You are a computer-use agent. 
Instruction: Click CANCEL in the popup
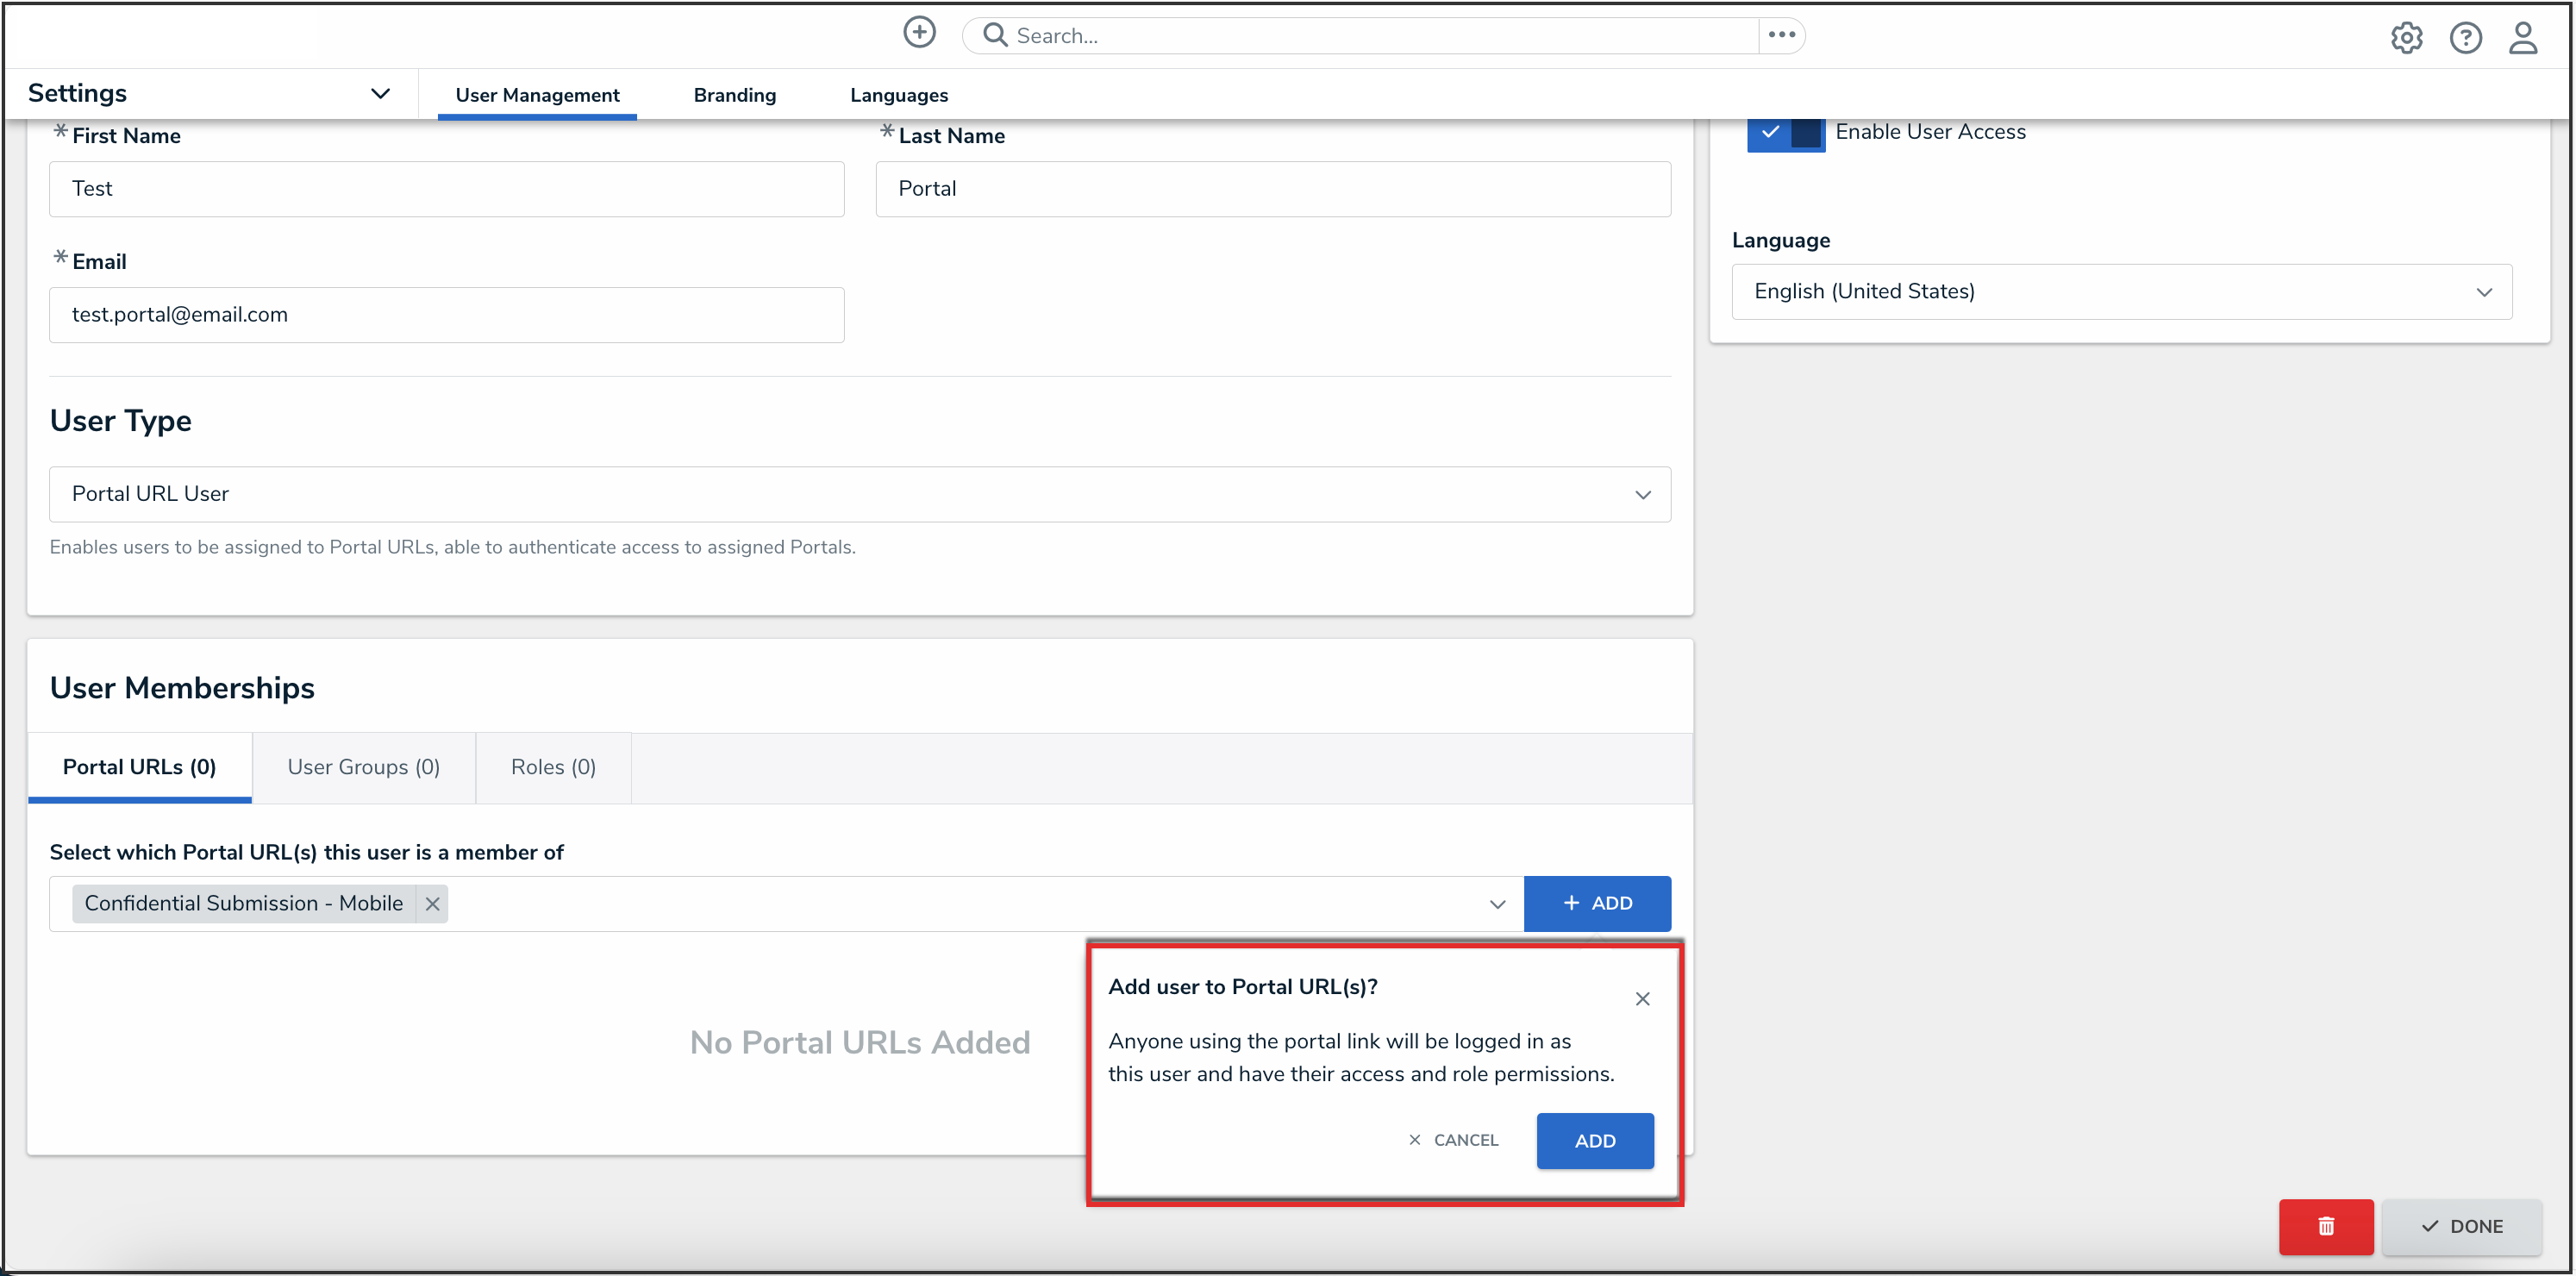point(1453,1140)
